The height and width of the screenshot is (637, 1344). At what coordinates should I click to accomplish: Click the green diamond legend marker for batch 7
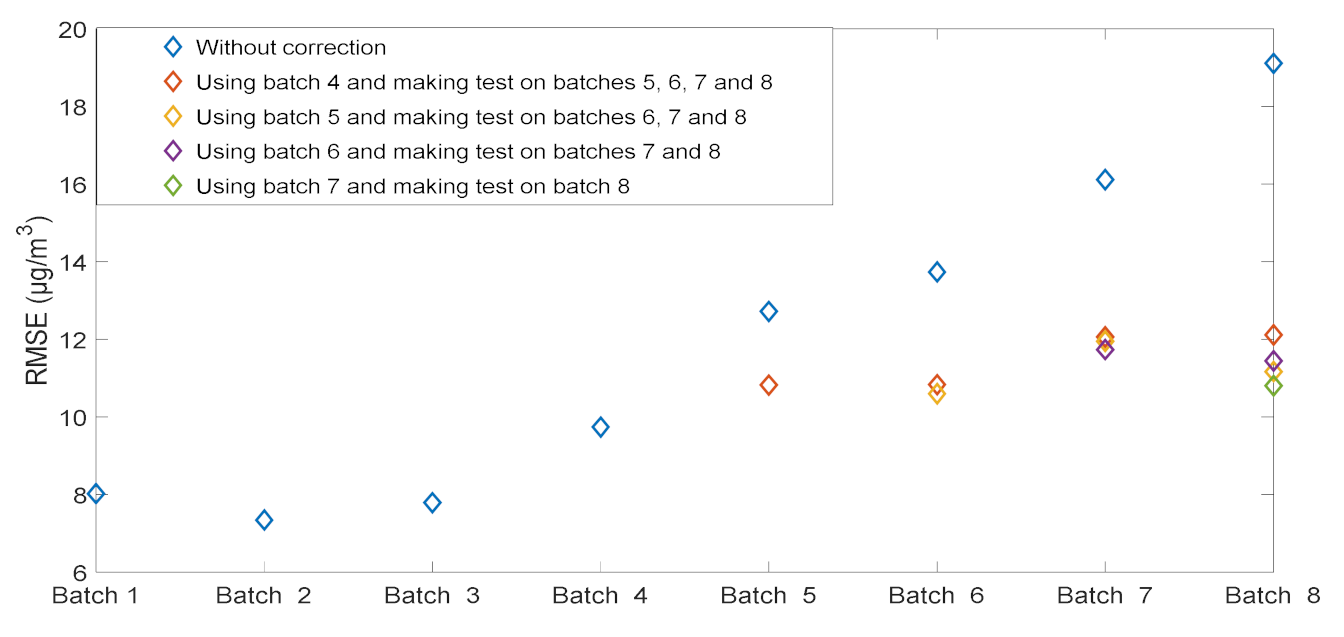pyautogui.click(x=173, y=186)
